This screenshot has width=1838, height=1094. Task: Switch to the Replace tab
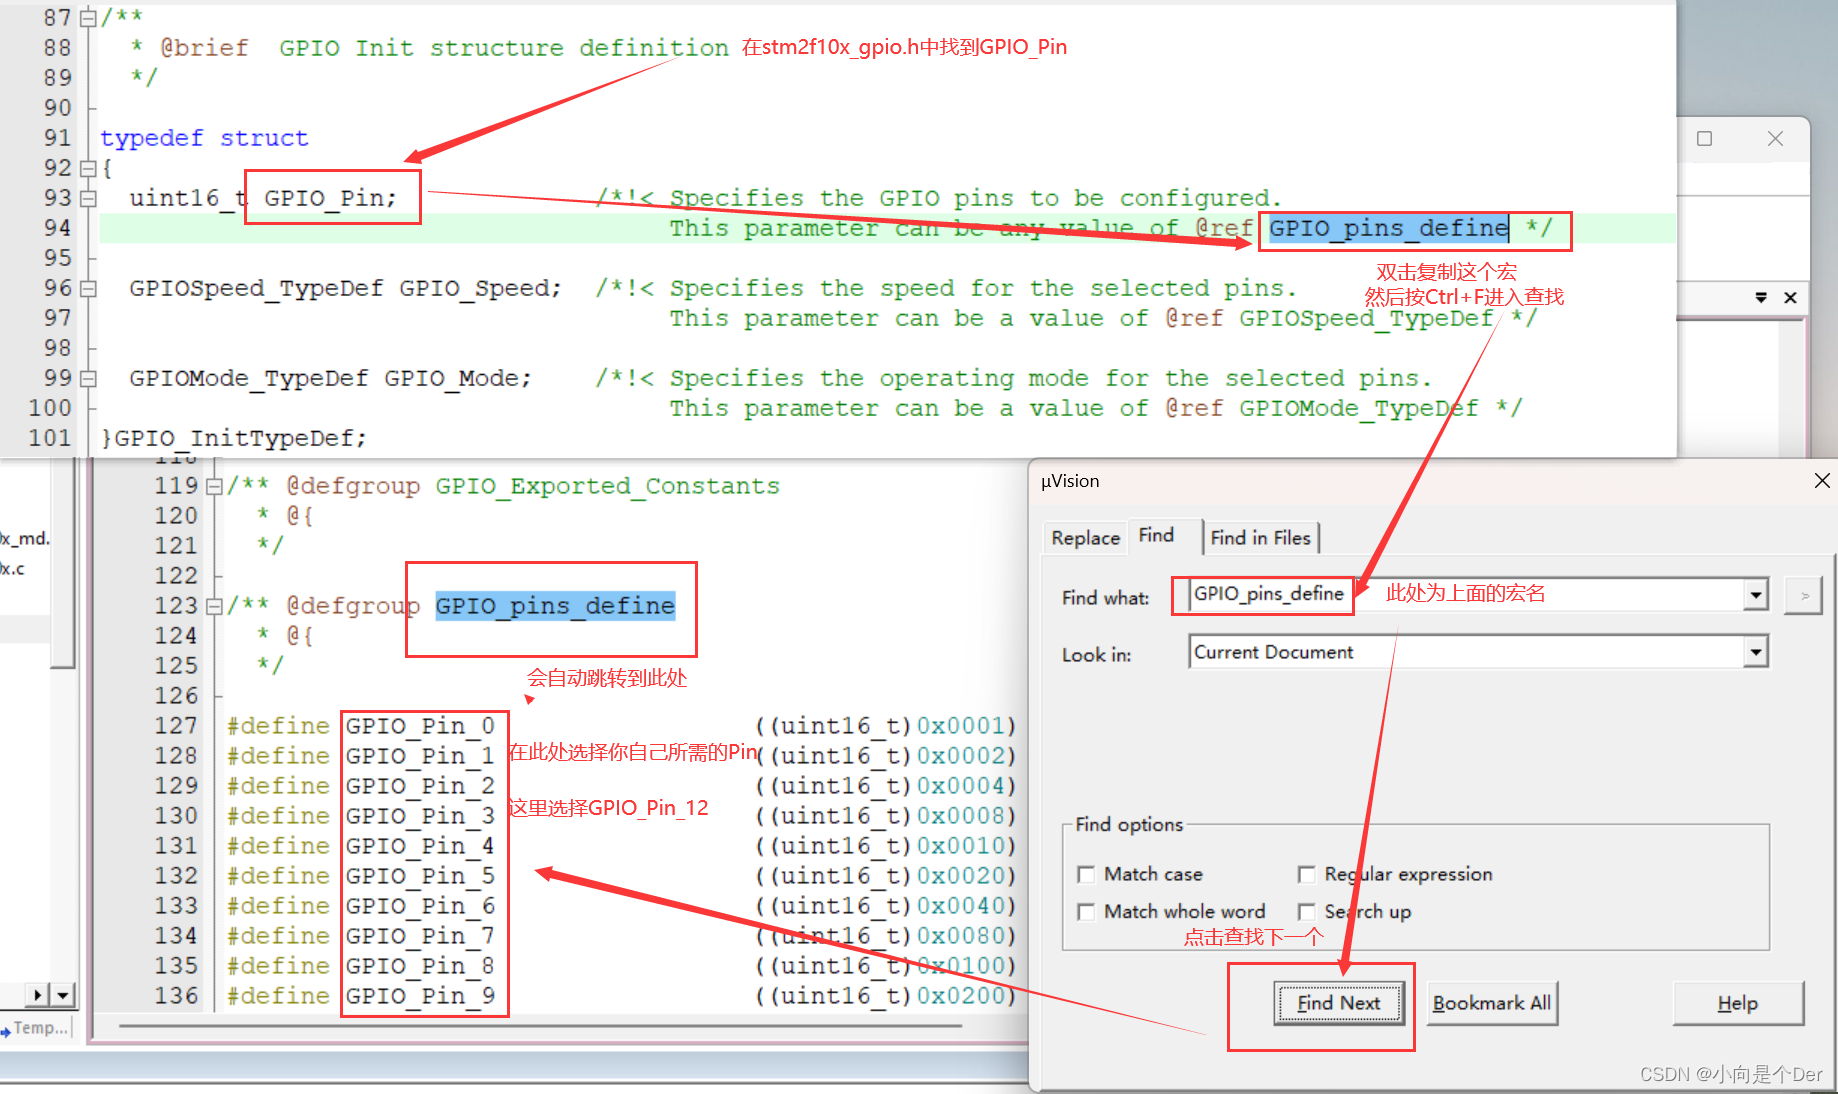click(1085, 538)
